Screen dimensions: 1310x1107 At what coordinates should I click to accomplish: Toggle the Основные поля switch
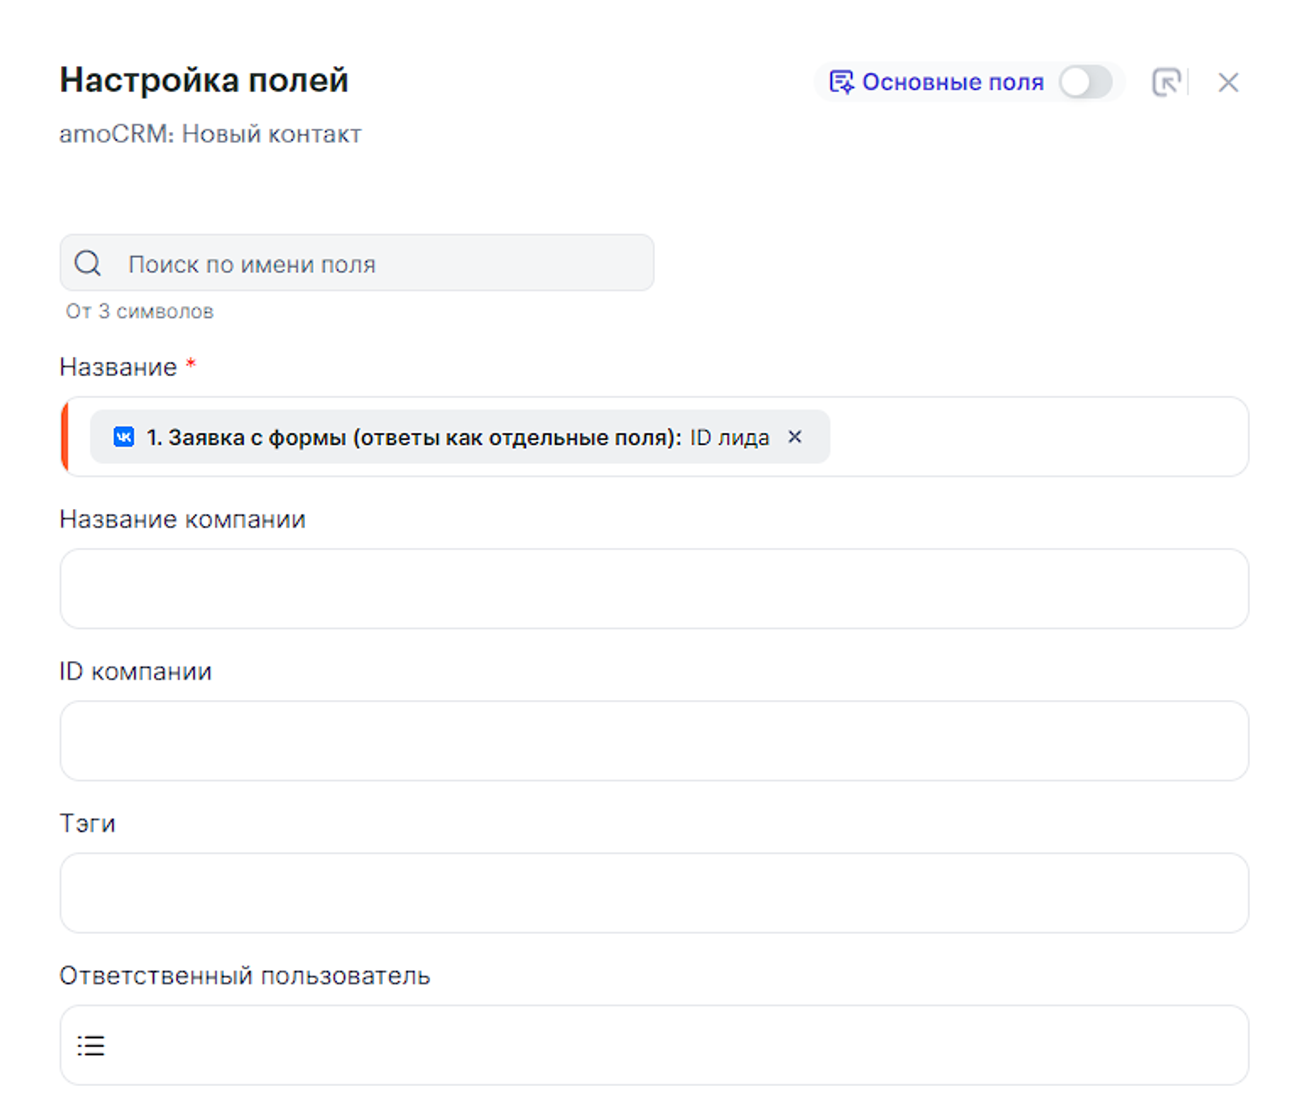point(1085,82)
